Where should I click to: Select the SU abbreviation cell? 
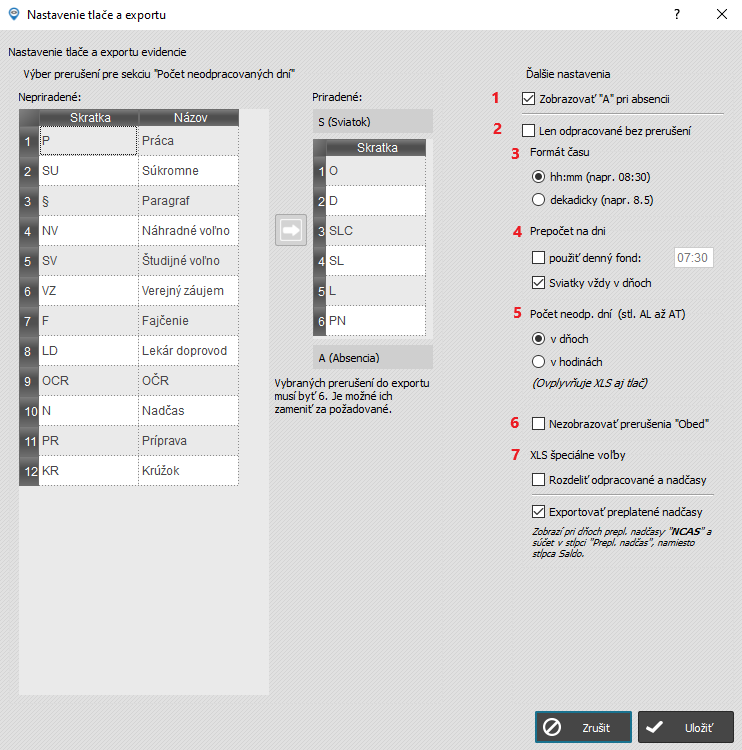(89, 171)
